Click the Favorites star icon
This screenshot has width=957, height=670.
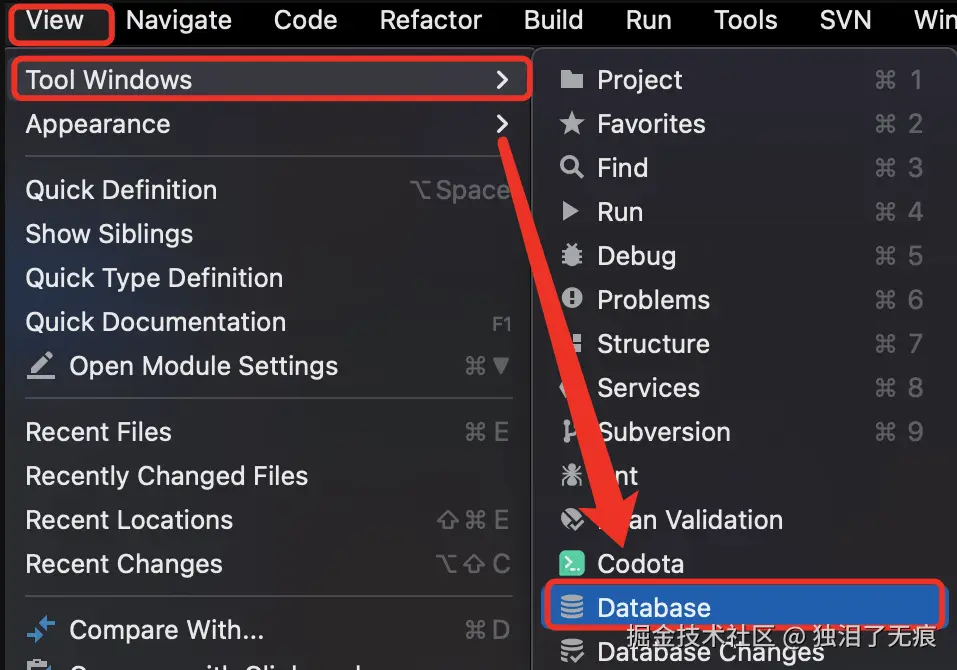pos(572,124)
